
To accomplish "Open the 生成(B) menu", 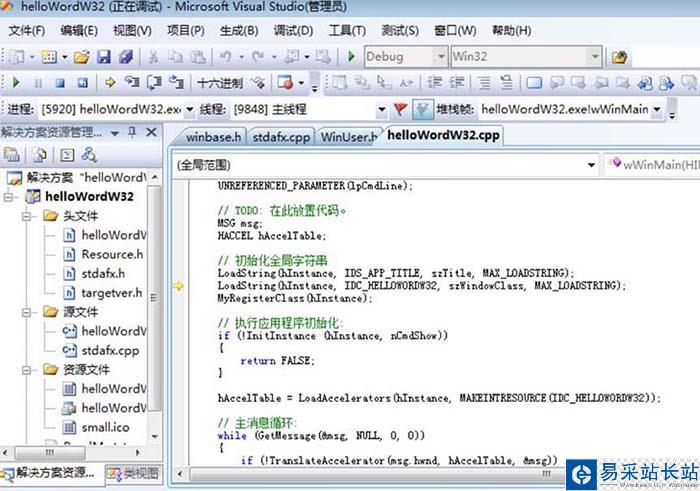I will click(x=239, y=31).
